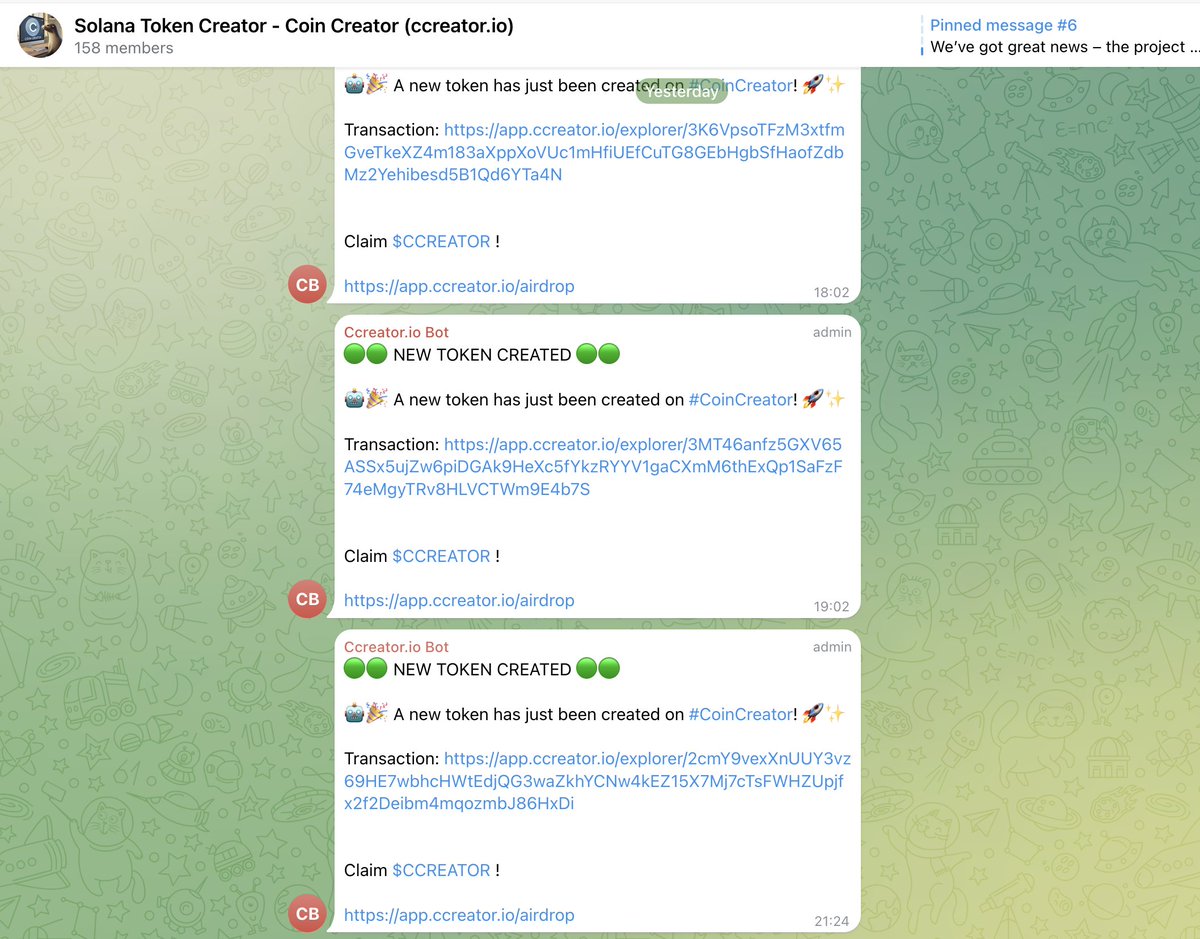Viewport: 1200px width, 939px height.
Task: Click the 19:02 message timestamp
Action: tap(832, 606)
